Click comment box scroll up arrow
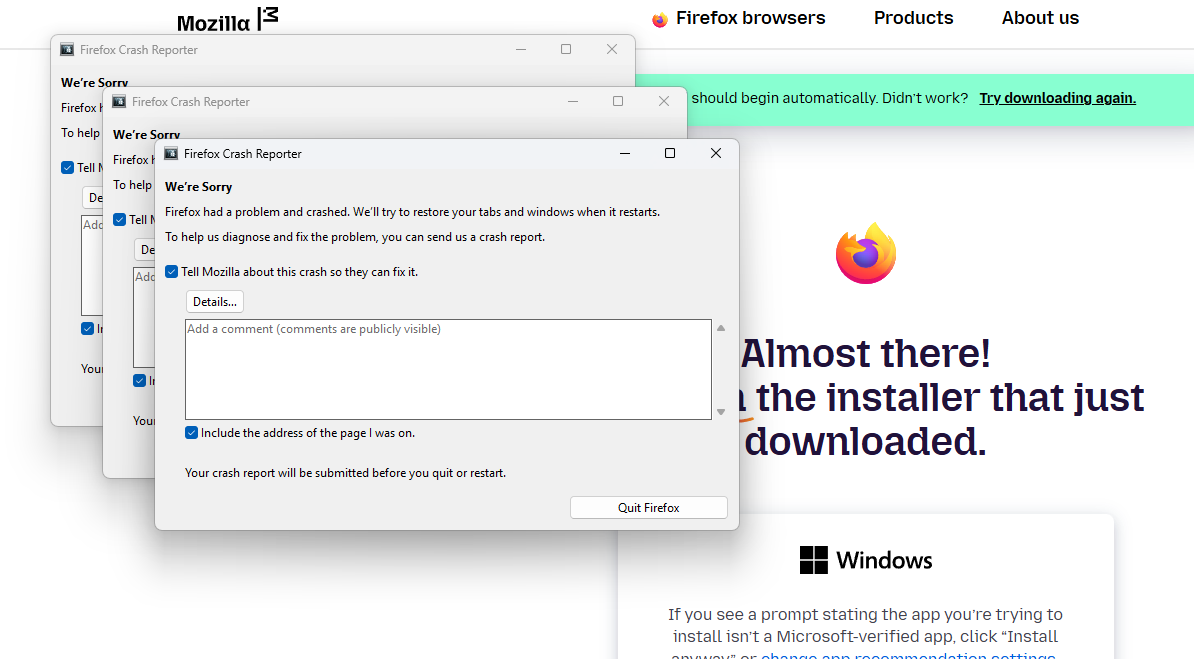This screenshot has height=659, width=1194. [720, 328]
